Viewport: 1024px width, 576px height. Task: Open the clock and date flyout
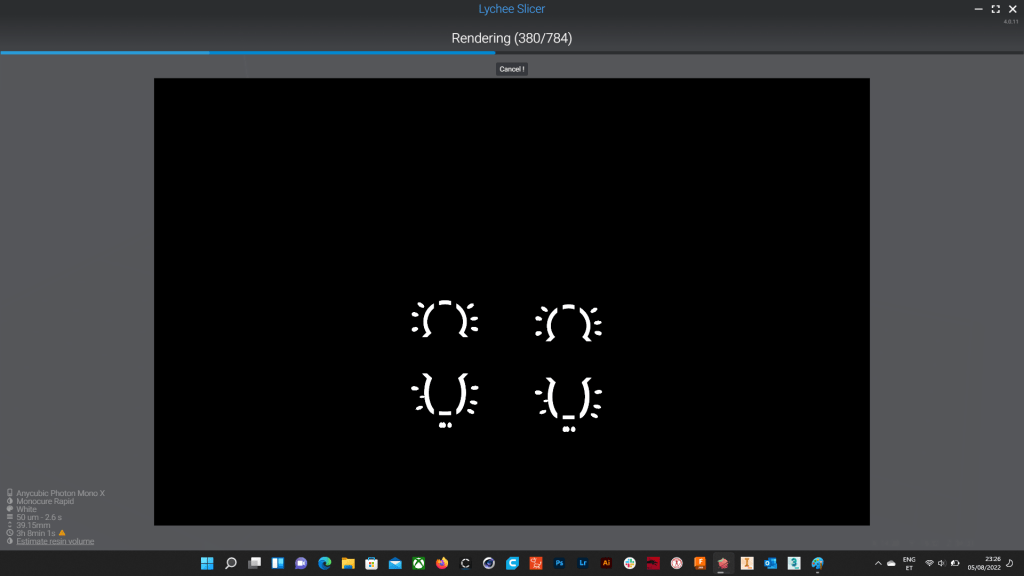point(991,563)
